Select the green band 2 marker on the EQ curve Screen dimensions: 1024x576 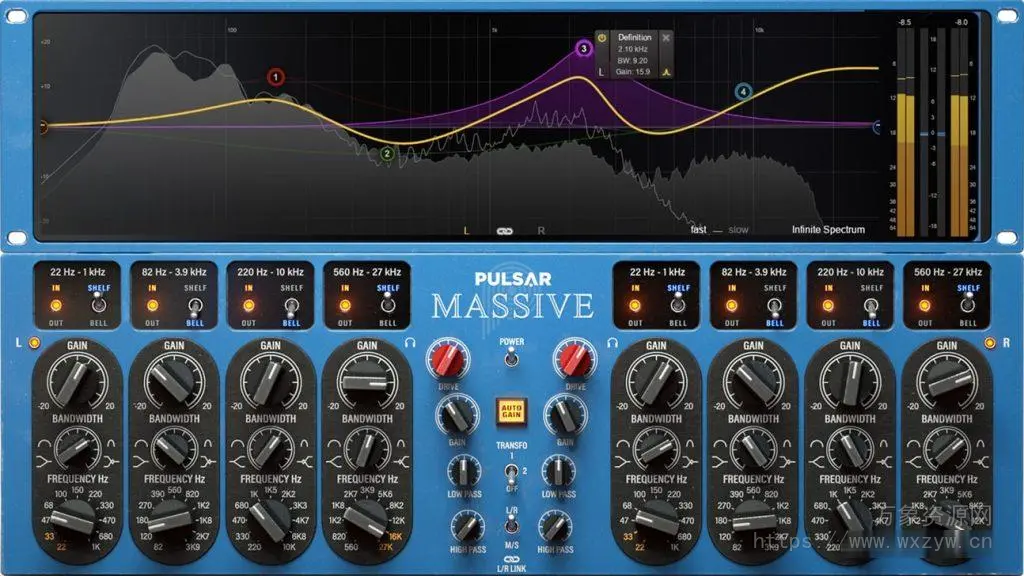click(x=387, y=153)
